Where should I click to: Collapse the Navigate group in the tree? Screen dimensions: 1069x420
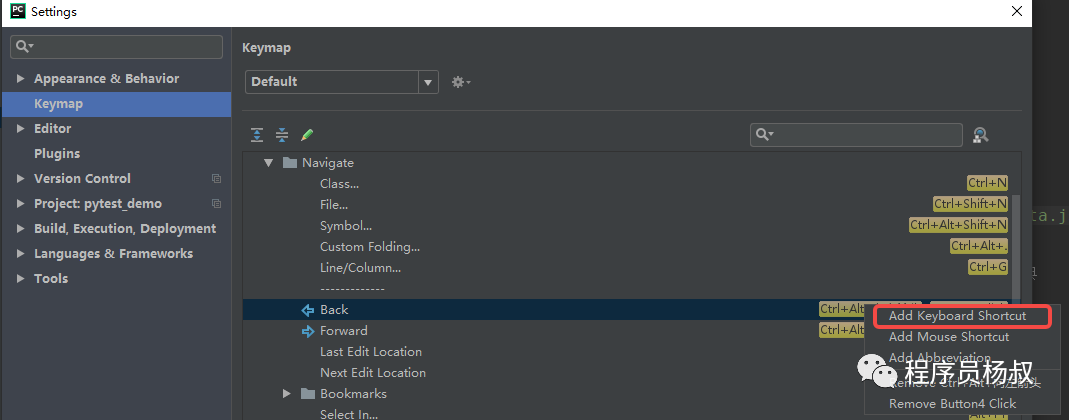268,163
